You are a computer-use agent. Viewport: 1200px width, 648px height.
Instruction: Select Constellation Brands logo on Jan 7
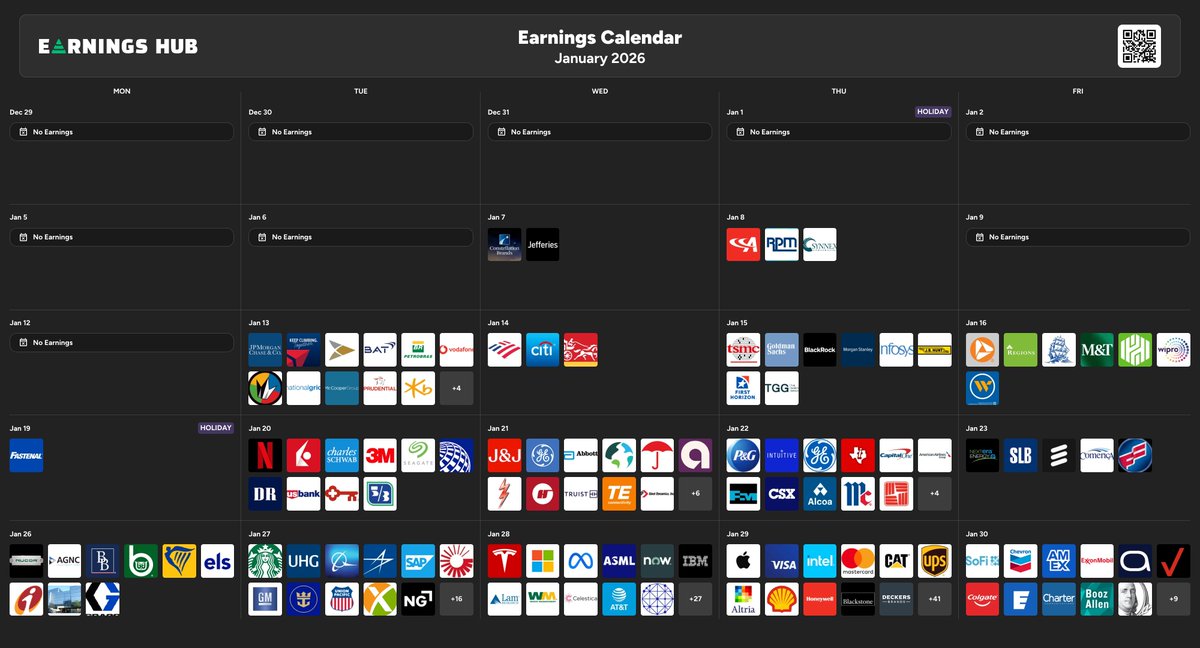point(505,245)
